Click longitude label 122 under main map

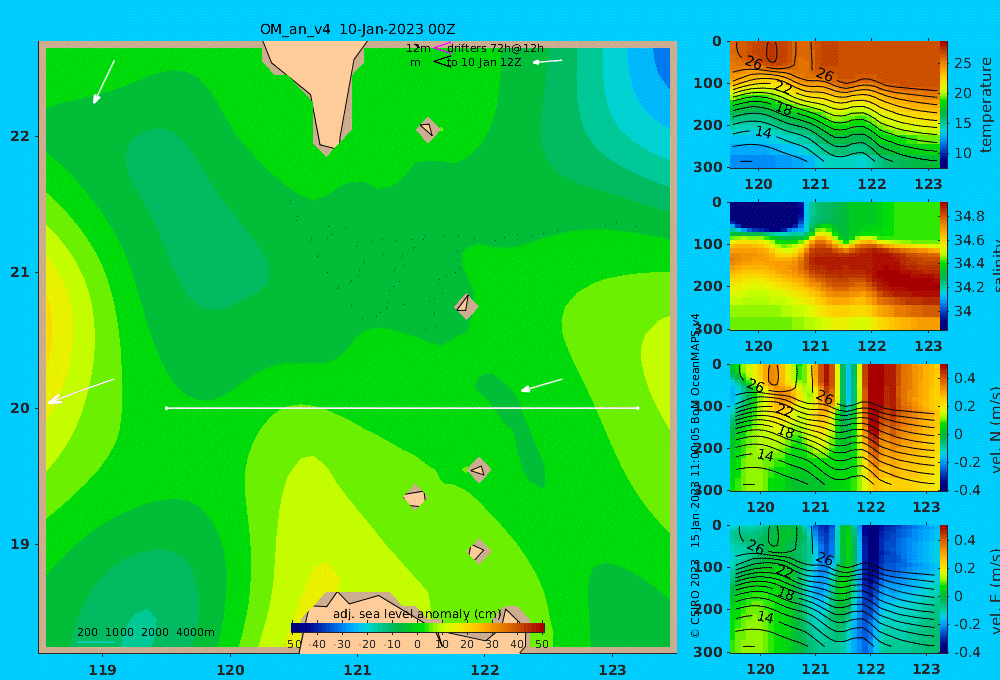(485, 670)
